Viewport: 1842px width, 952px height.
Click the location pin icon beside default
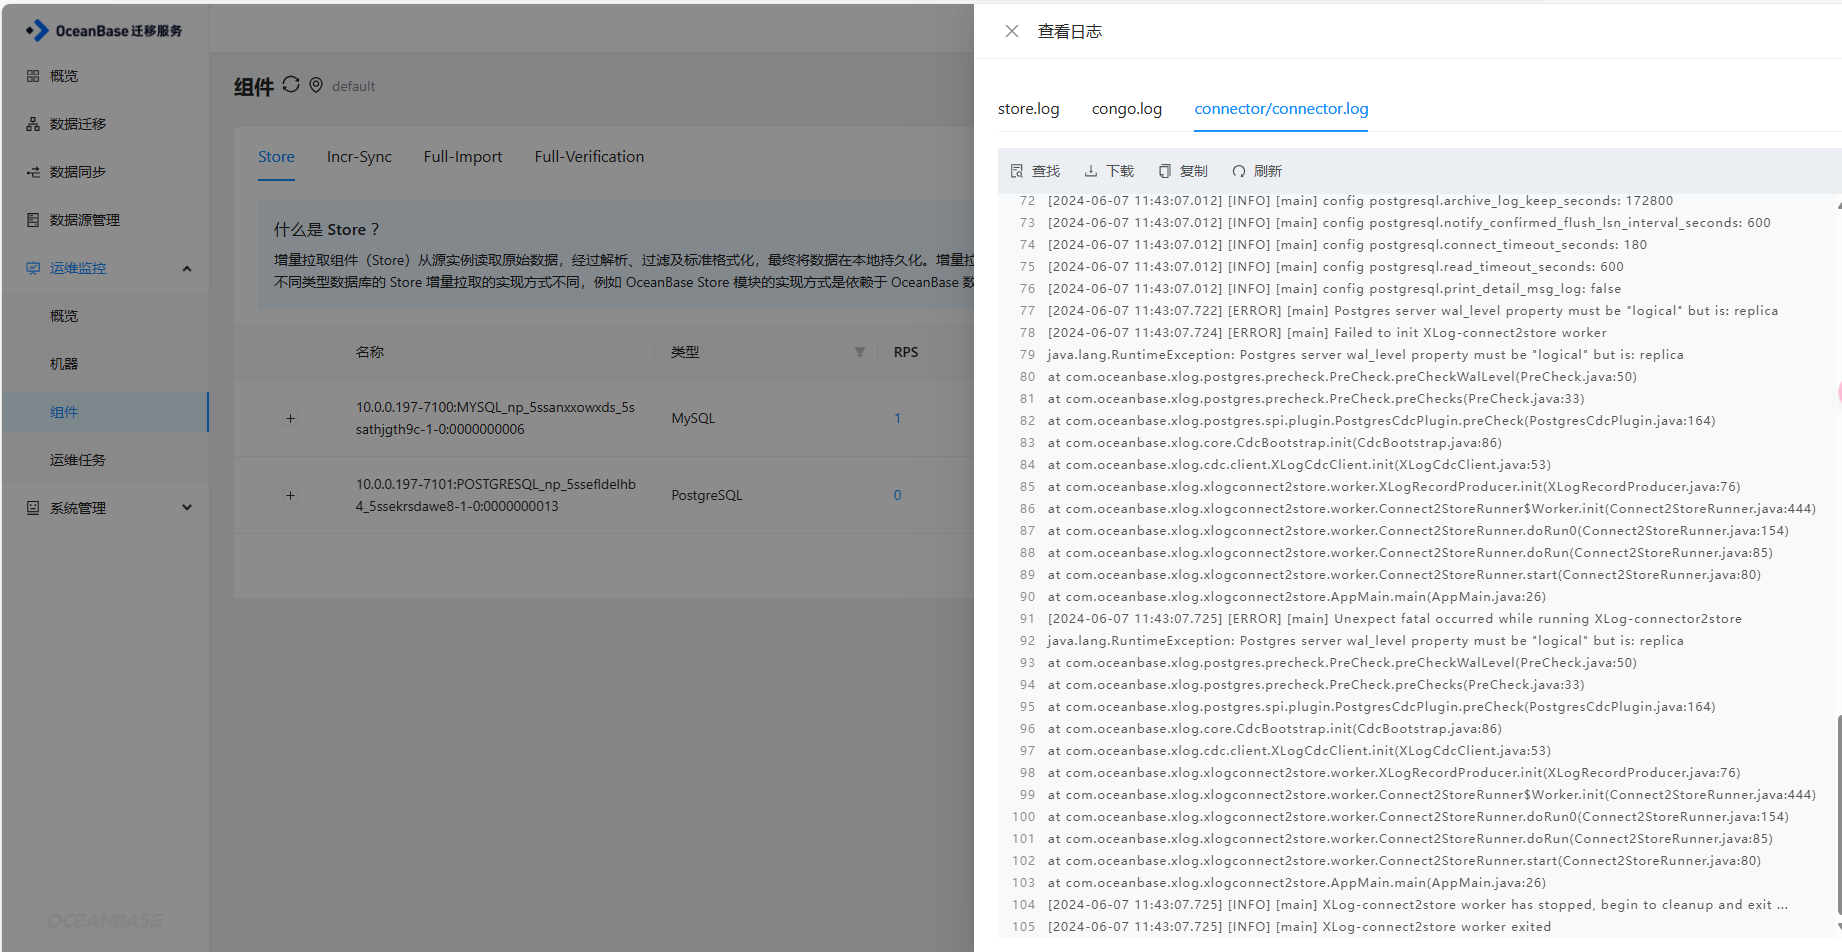316,85
